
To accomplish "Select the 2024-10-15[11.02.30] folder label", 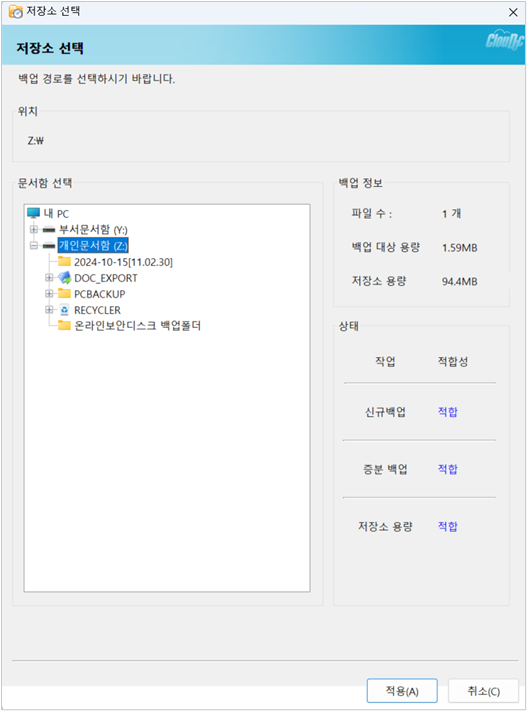I will (x=123, y=262).
